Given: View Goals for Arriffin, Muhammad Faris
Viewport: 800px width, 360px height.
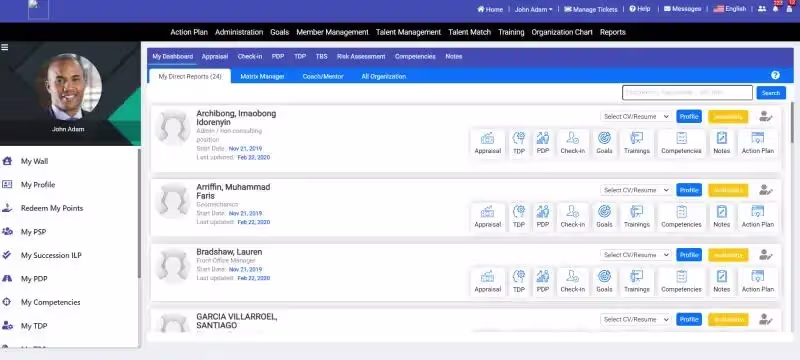Looking at the screenshot, I should pos(604,216).
